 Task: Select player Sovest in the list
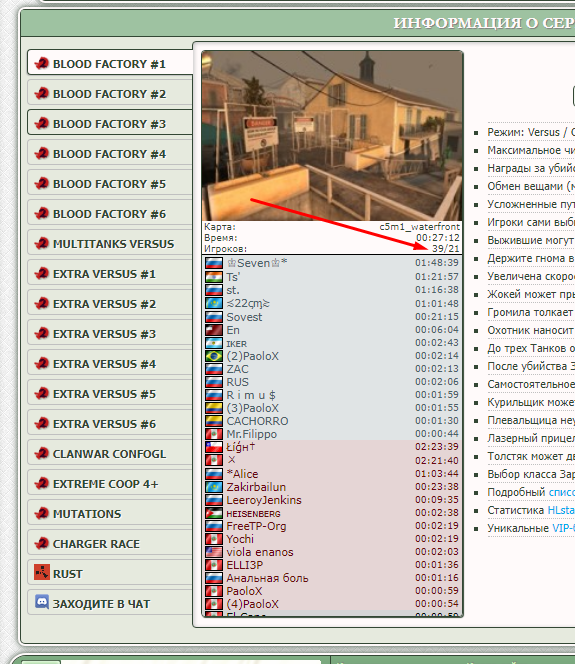point(332,317)
